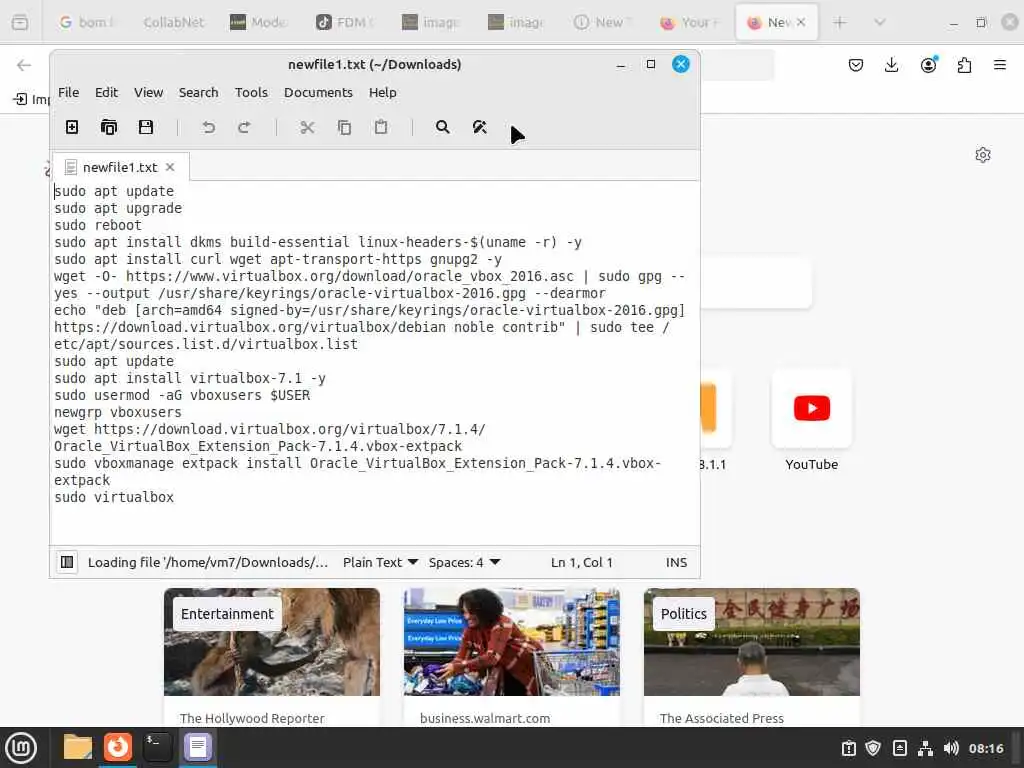
Task: Open the View menu
Action: (x=148, y=93)
